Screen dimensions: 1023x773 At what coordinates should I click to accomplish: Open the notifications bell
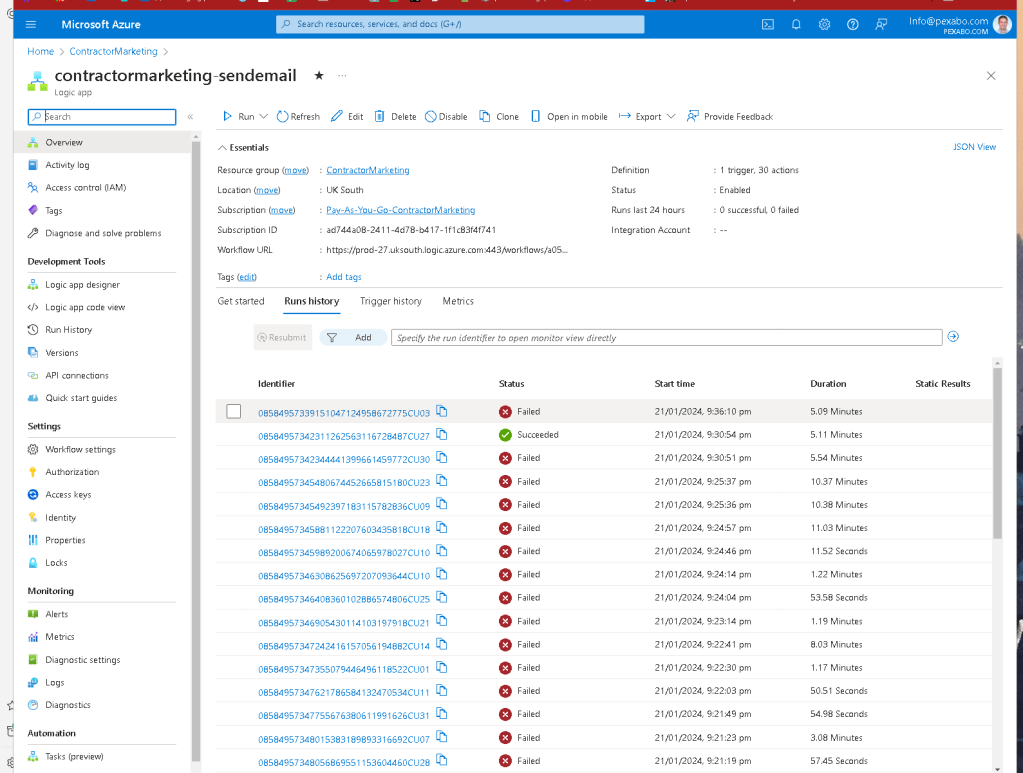[x=796, y=25]
